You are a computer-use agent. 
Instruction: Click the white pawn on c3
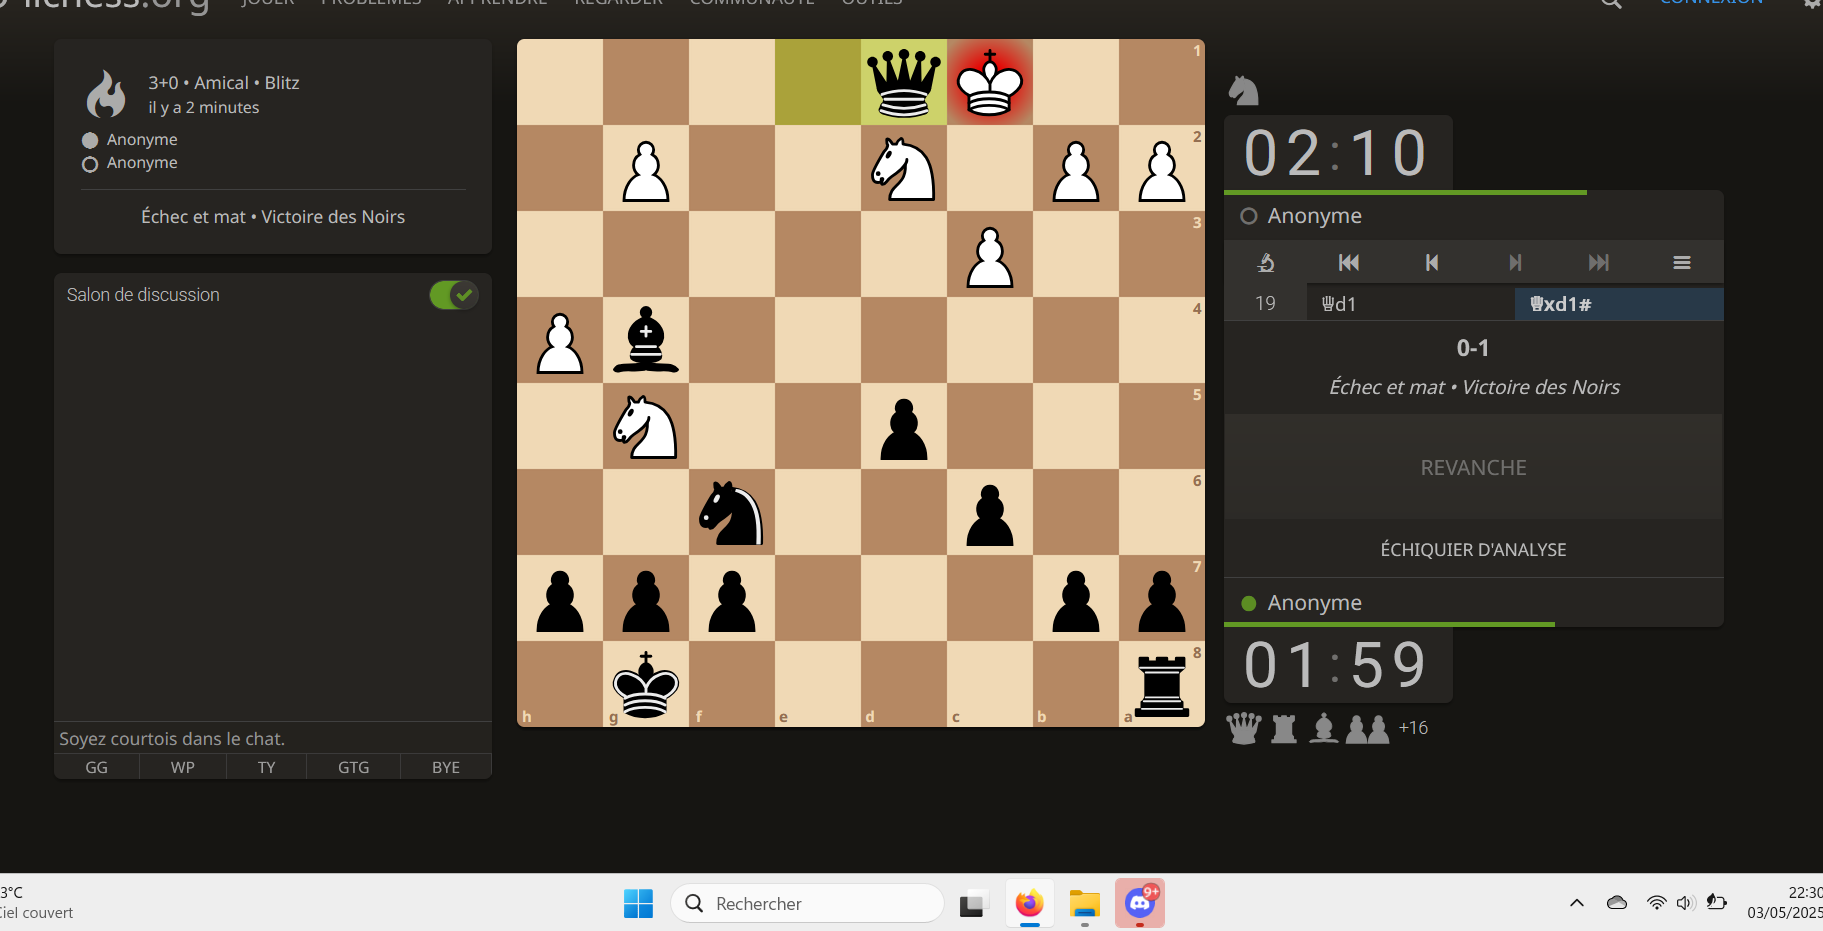coord(990,254)
